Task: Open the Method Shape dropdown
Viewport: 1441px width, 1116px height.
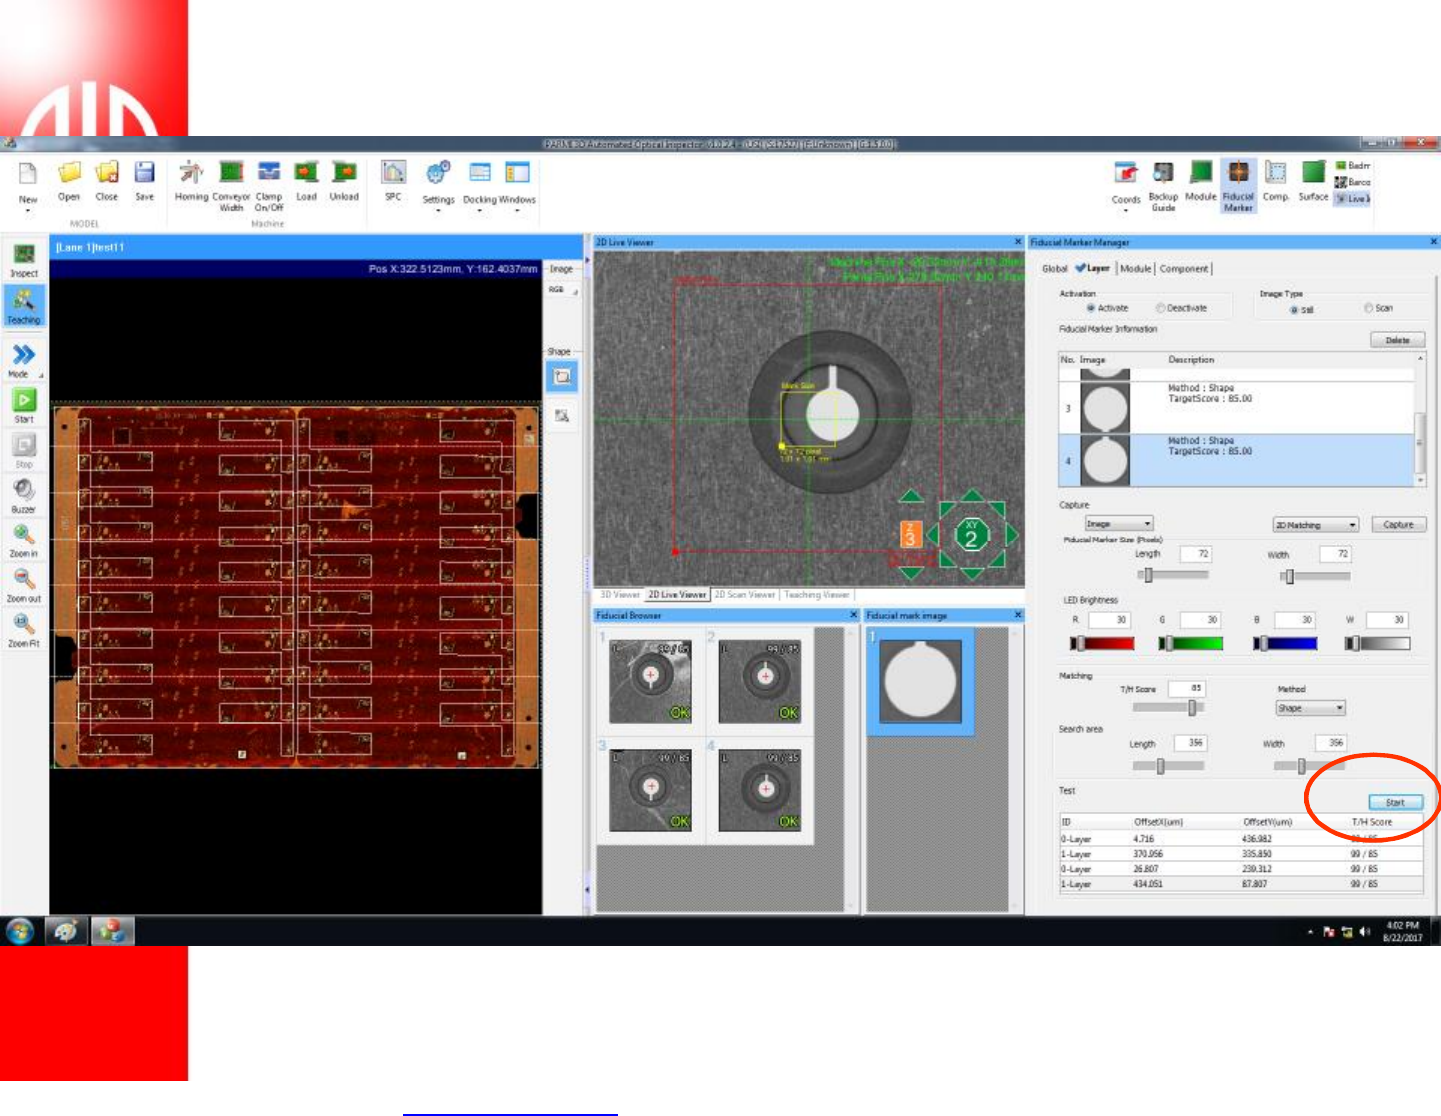Action: pyautogui.click(x=1310, y=708)
